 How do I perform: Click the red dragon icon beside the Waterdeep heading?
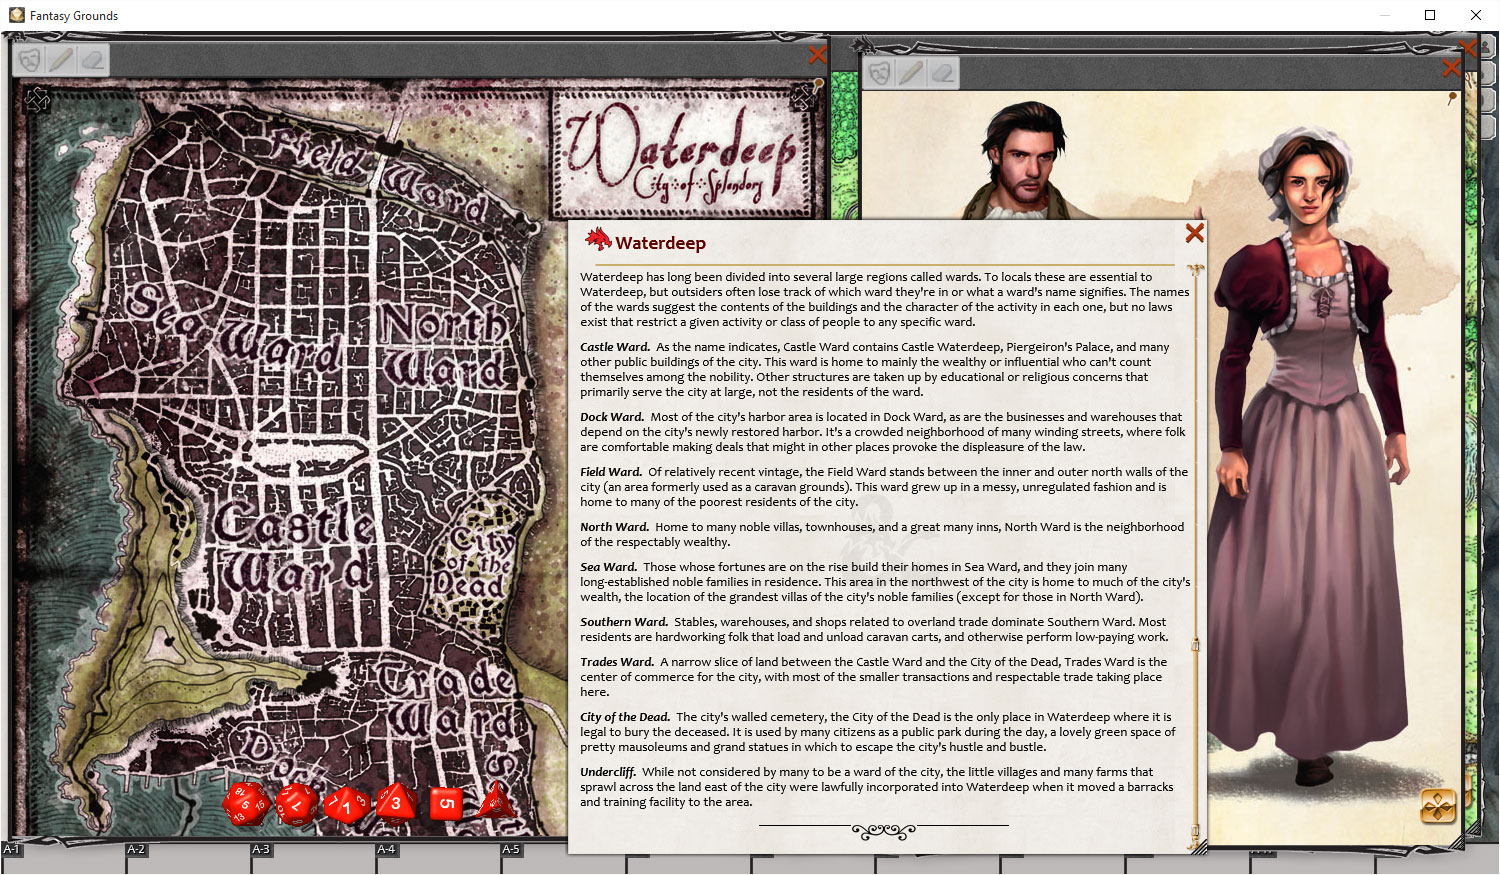point(598,240)
